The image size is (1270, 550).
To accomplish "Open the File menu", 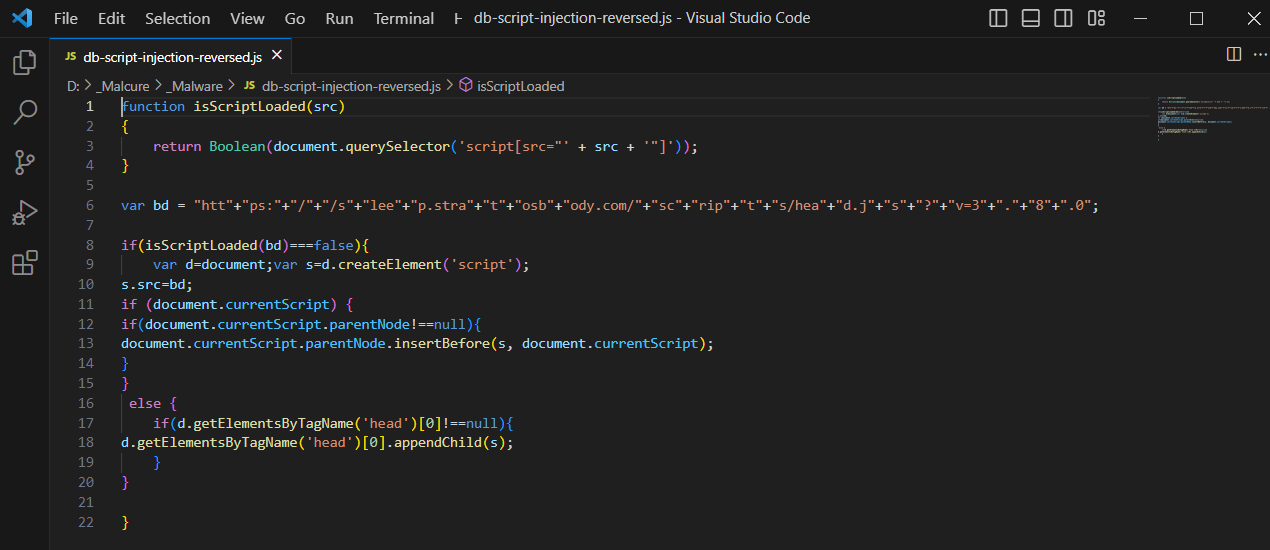I will point(66,18).
